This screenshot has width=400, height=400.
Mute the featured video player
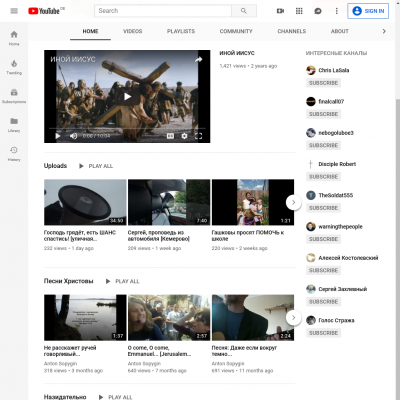73,136
